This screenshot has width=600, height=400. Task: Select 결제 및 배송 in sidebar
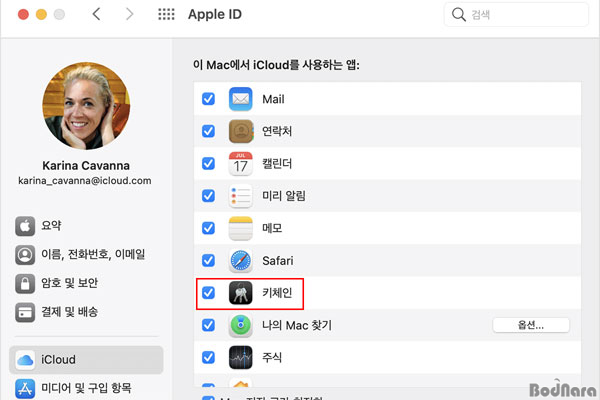coord(86,312)
